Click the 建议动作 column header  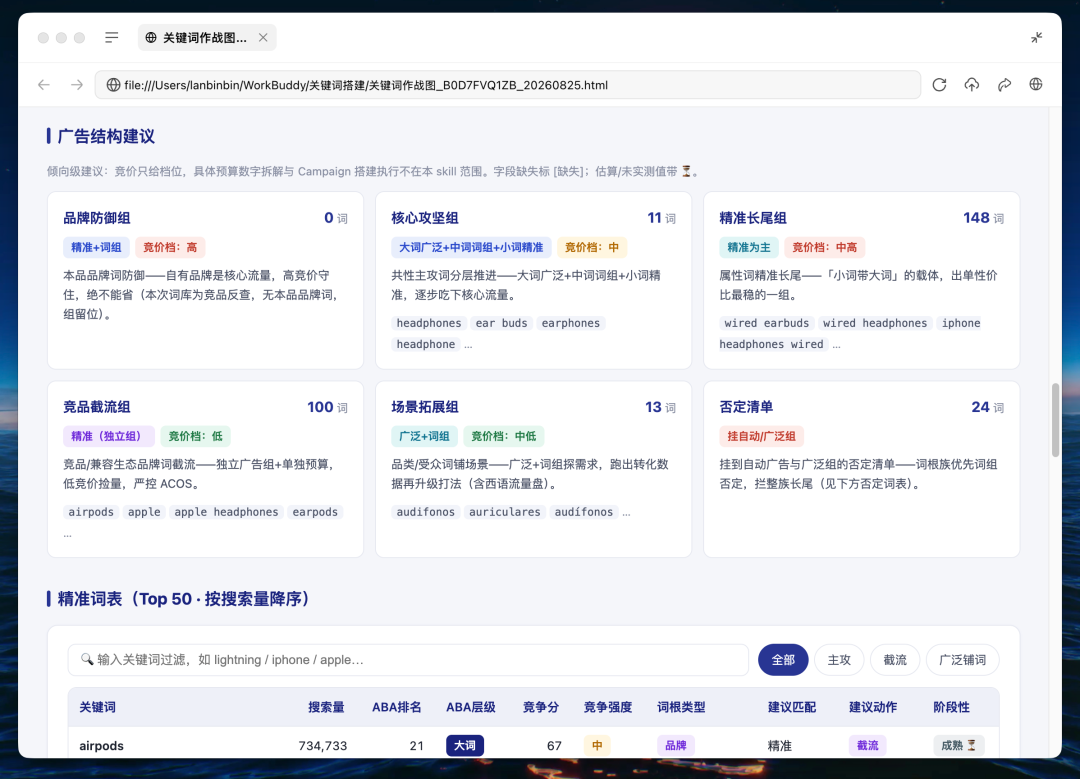pos(873,707)
